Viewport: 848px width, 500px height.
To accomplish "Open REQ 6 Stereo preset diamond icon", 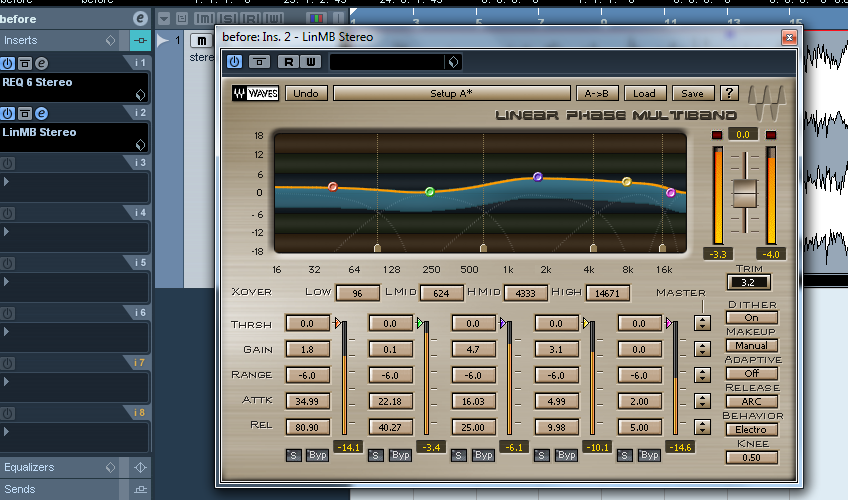I will [x=140, y=95].
